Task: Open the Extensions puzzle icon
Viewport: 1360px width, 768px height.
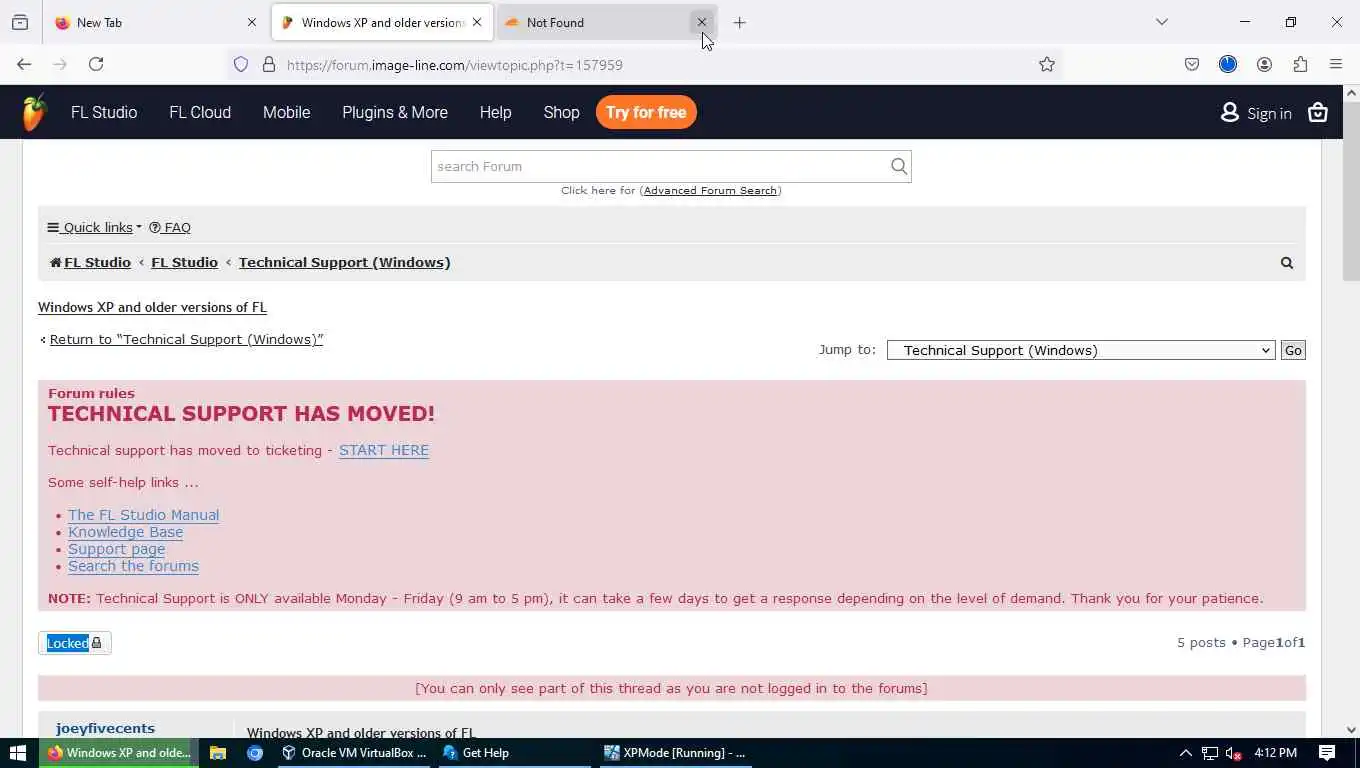Action: point(1300,65)
